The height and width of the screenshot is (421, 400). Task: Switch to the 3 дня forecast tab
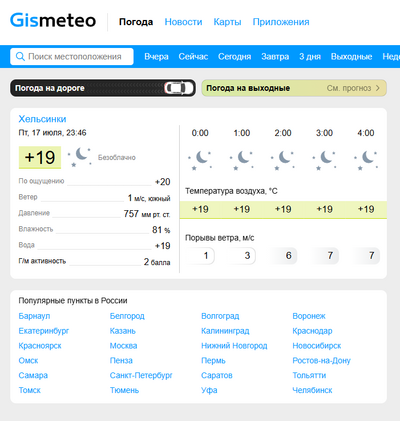tap(310, 57)
